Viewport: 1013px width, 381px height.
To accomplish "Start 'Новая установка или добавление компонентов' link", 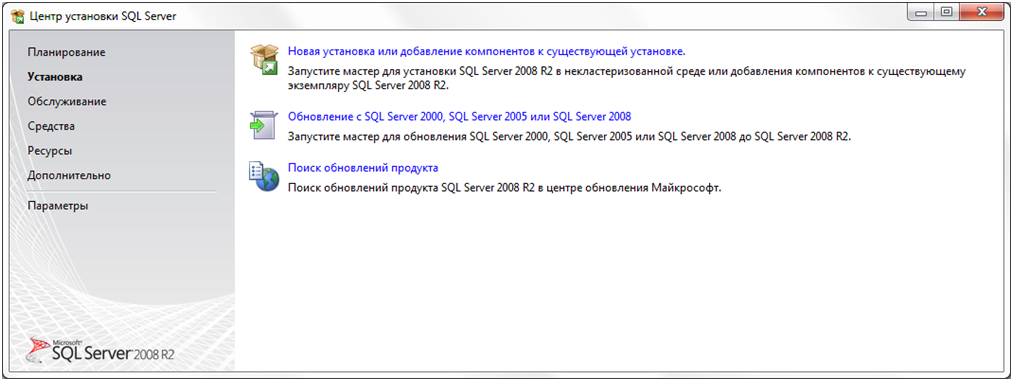I will click(x=486, y=51).
